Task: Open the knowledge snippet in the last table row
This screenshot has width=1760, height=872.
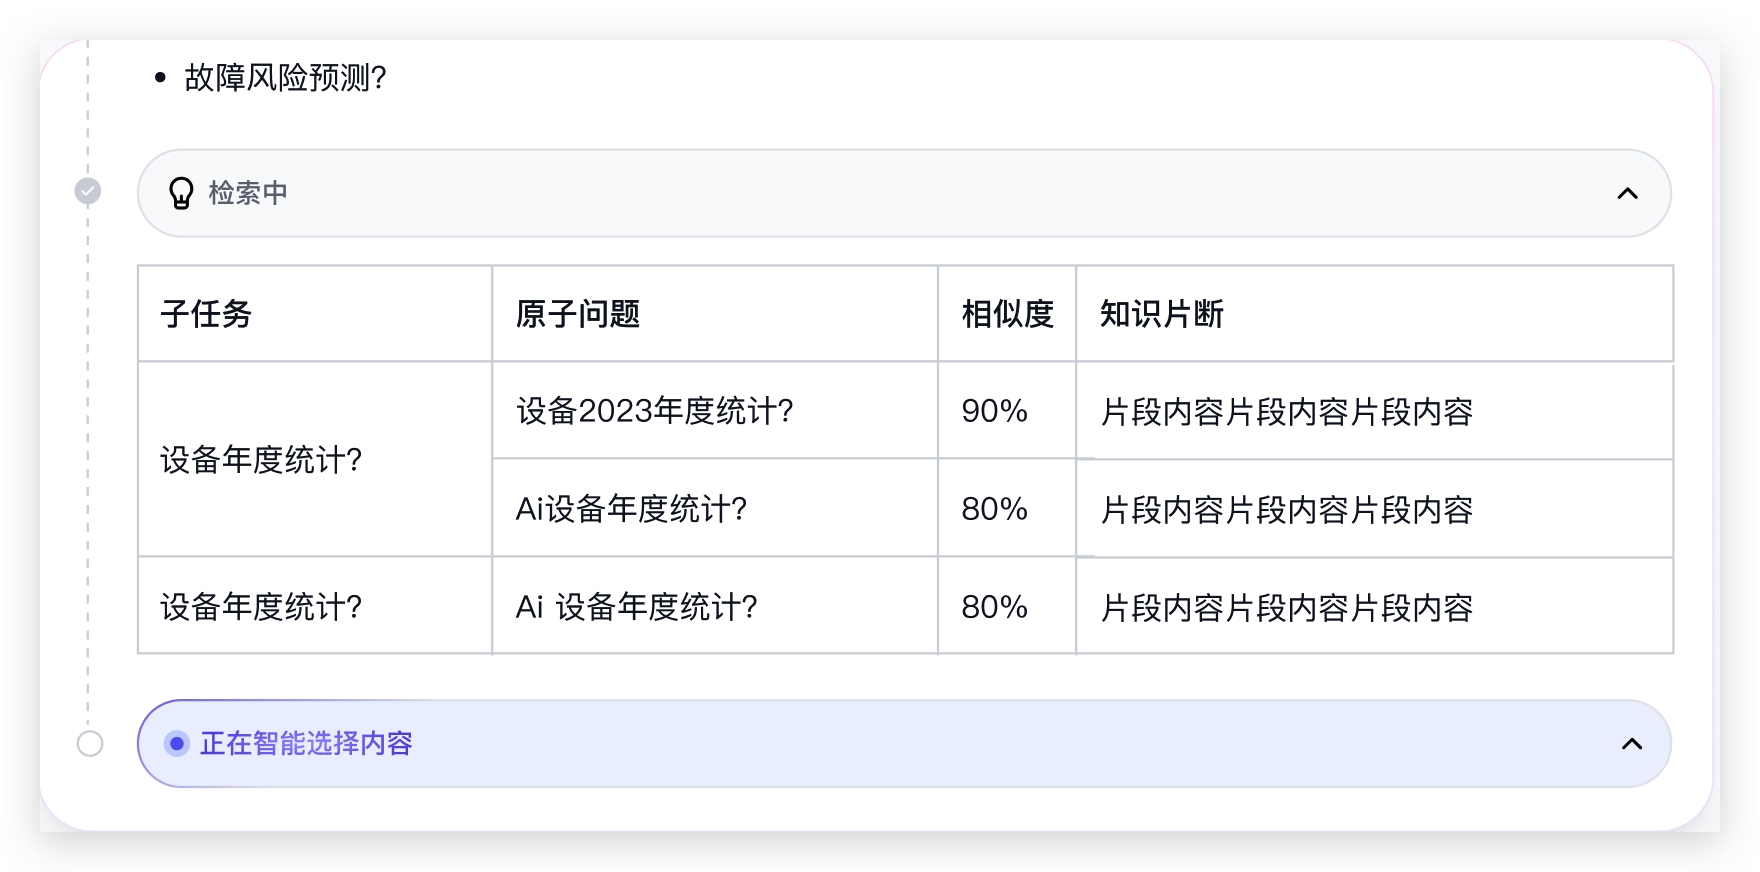Action: coord(1287,608)
